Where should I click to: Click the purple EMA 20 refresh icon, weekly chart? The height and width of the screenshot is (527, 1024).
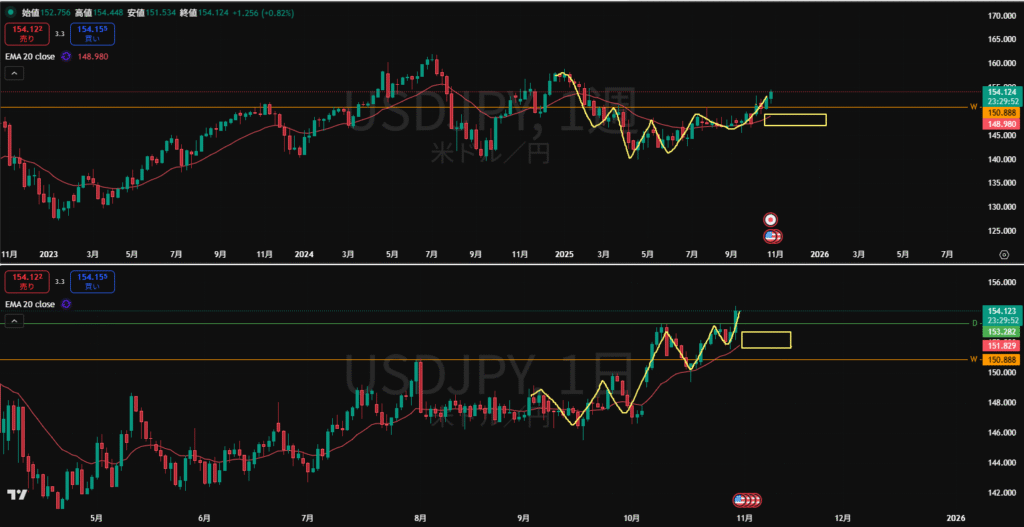click(66, 56)
